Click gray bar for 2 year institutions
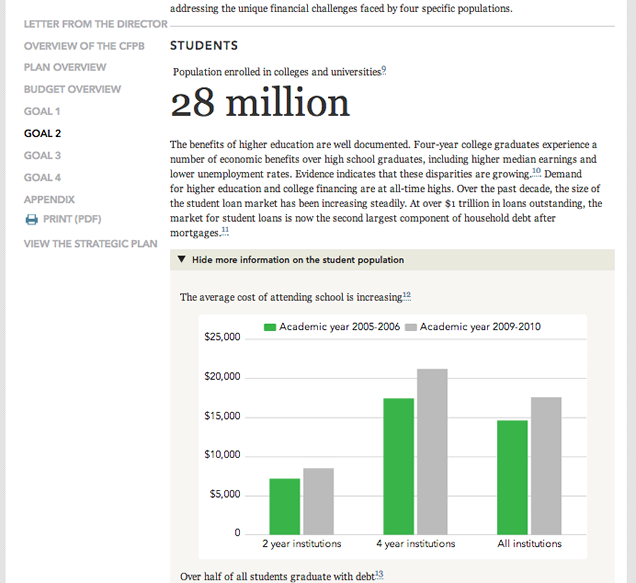This screenshot has height=583, width=636. point(318,501)
